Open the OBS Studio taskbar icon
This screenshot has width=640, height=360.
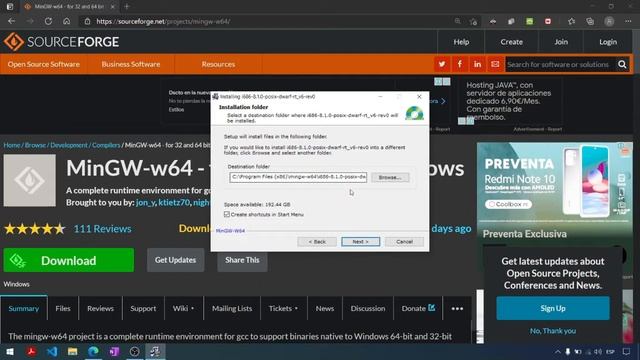point(134,351)
